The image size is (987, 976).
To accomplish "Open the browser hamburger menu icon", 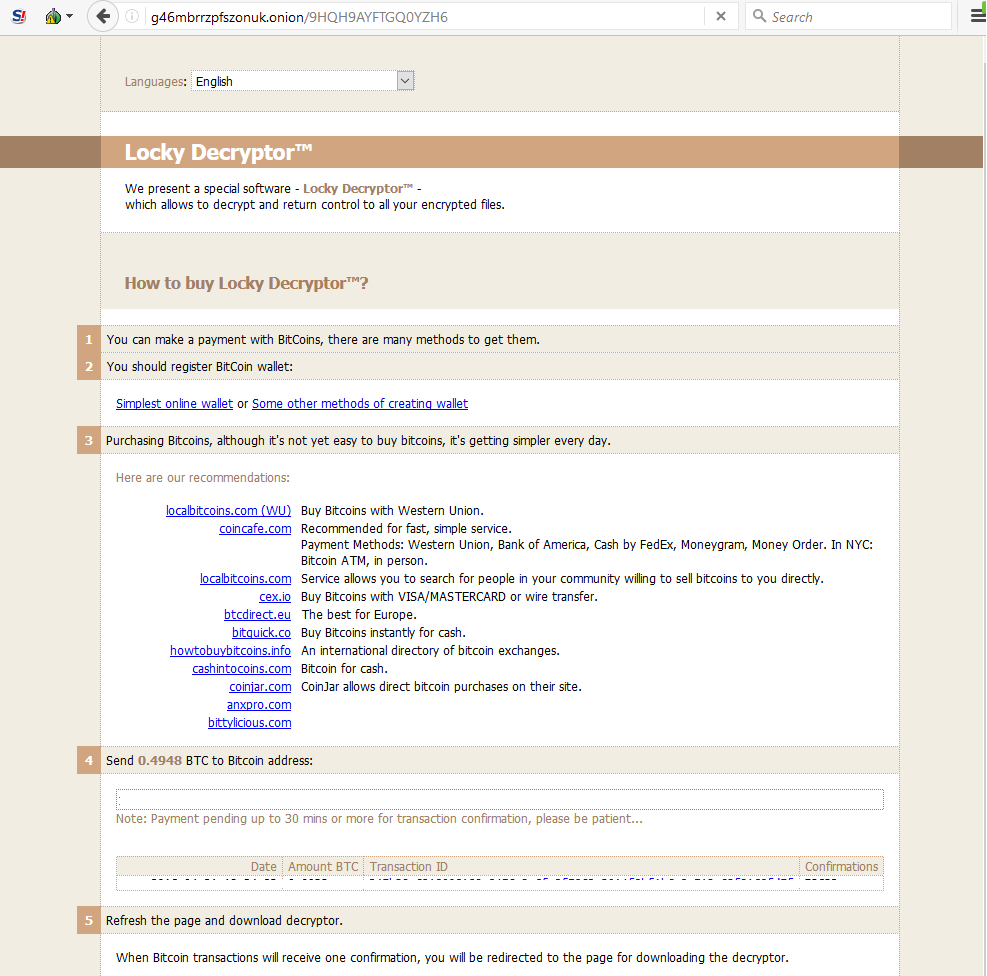I will [x=977, y=16].
